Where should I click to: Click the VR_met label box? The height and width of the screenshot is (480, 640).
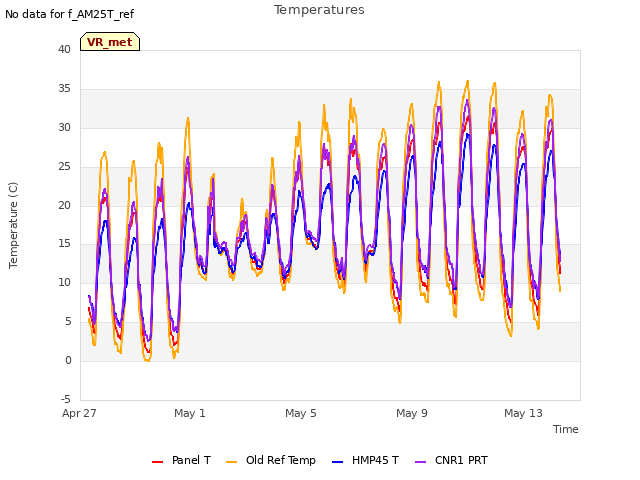[x=110, y=42]
